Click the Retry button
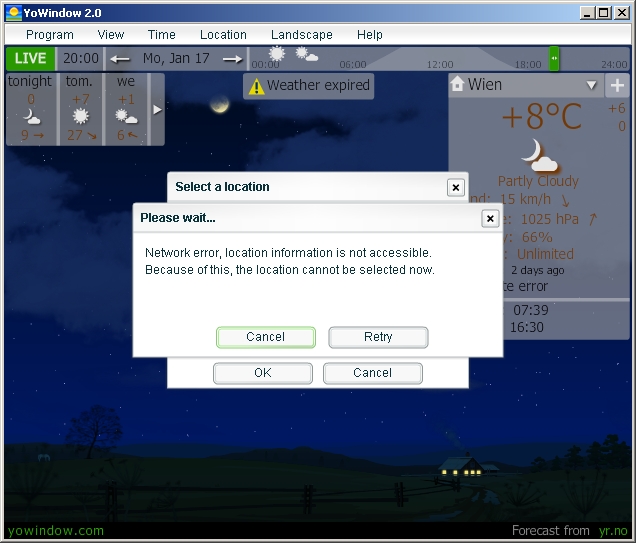The height and width of the screenshot is (543, 636). tap(378, 337)
